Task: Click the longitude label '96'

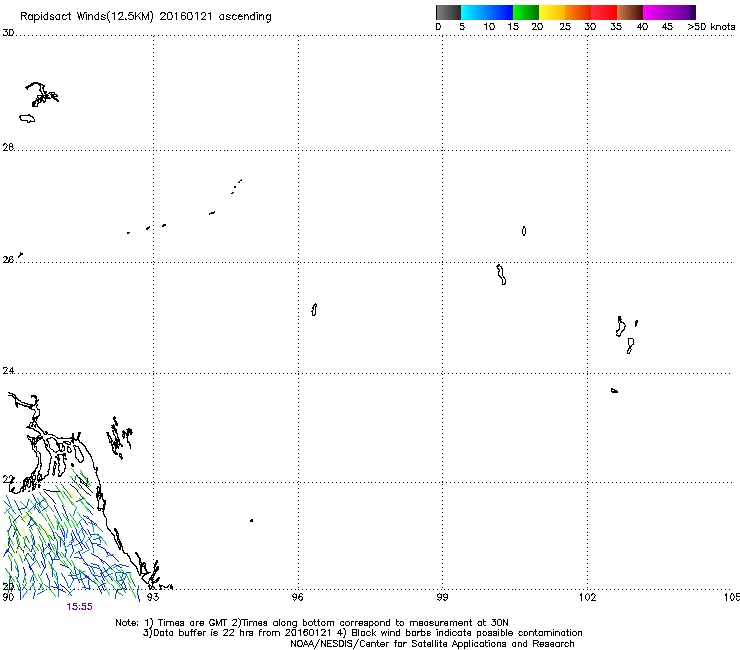Action: (x=297, y=597)
